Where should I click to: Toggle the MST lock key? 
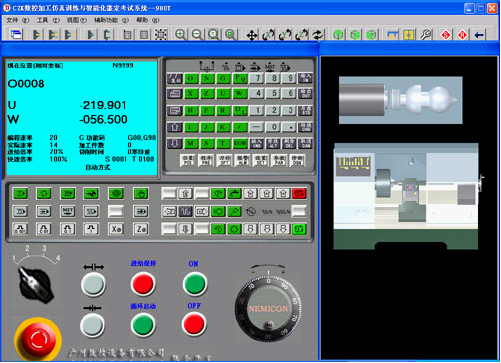68,211
